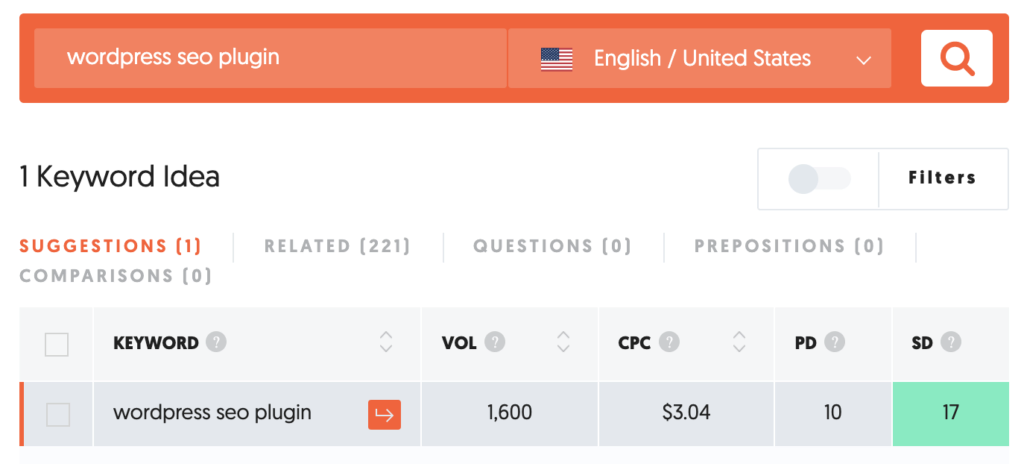Sort by the CPC column arrows
Image resolution: width=1024 pixels, height=464 pixels.
pyautogui.click(x=739, y=342)
